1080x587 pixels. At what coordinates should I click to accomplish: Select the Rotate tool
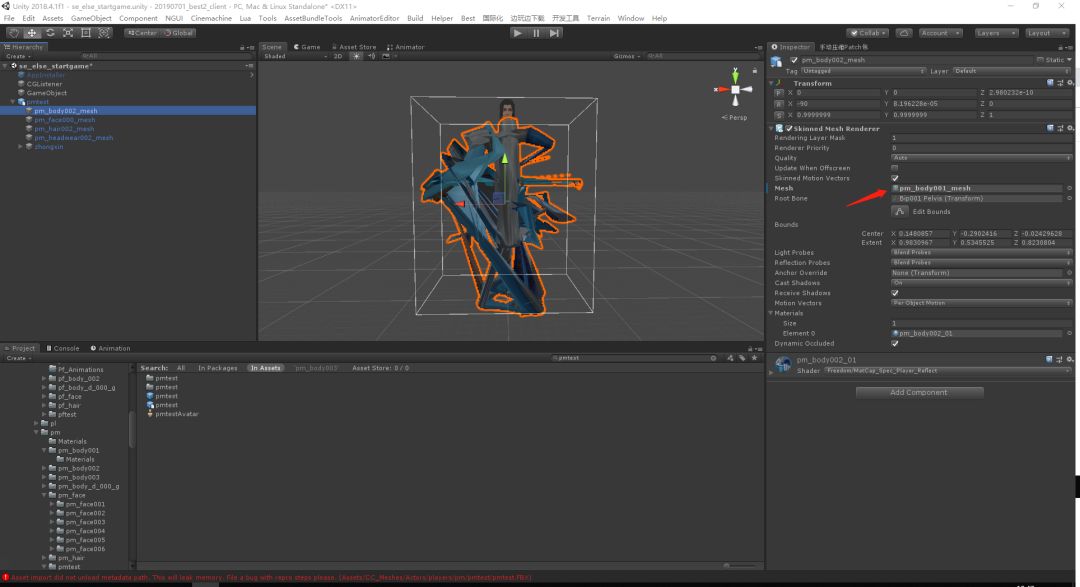tap(50, 33)
